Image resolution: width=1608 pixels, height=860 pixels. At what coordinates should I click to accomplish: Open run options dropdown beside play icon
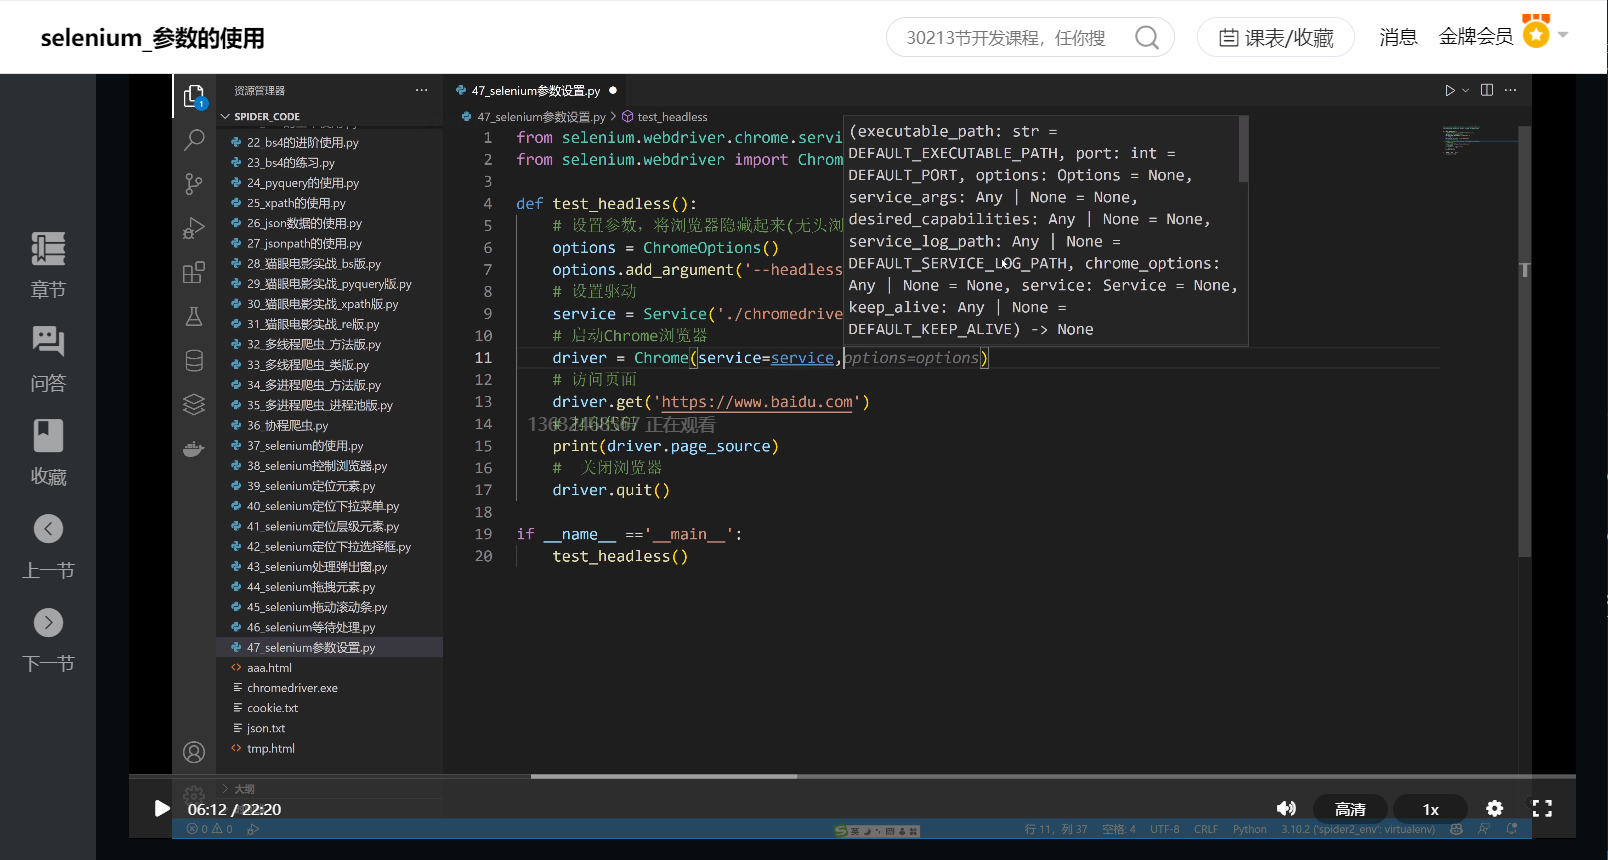(x=1466, y=90)
